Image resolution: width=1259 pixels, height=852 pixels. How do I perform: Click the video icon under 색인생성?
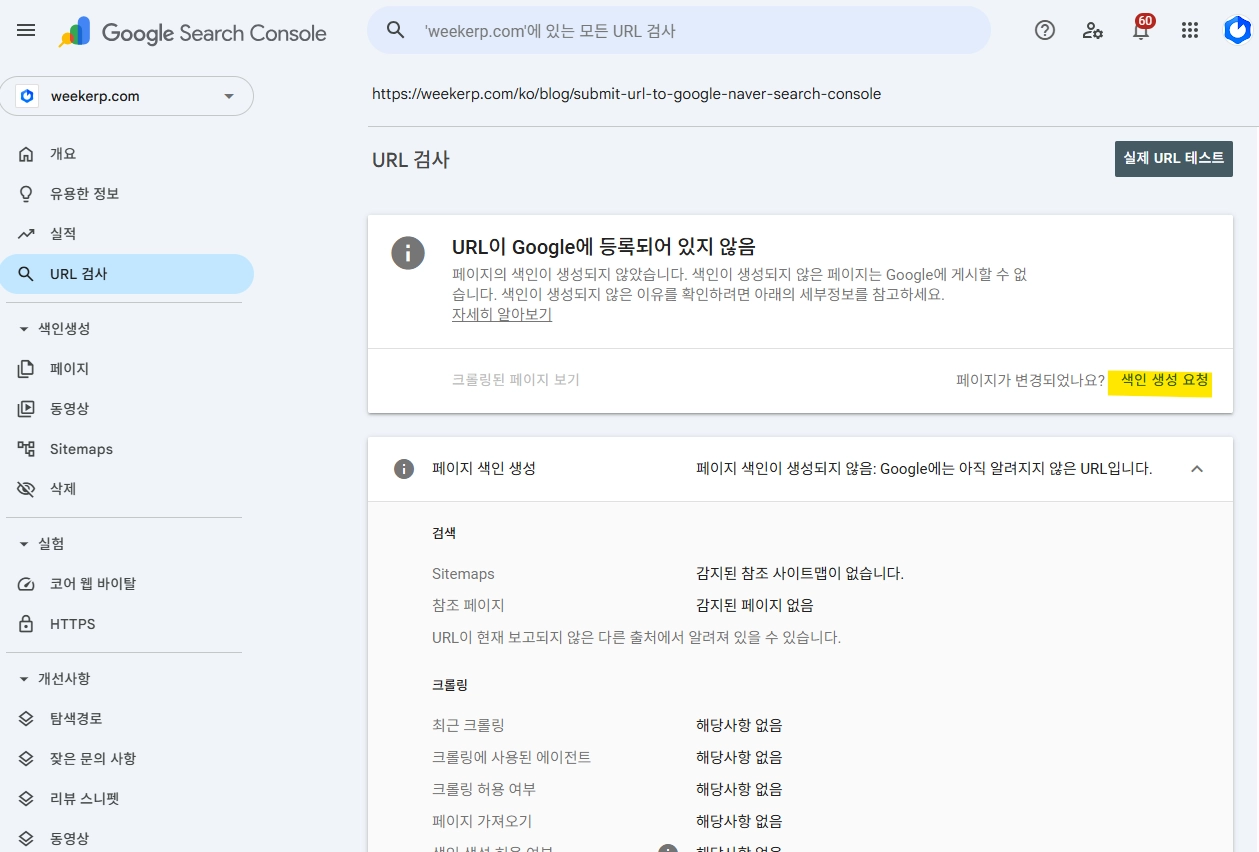[x=26, y=409]
